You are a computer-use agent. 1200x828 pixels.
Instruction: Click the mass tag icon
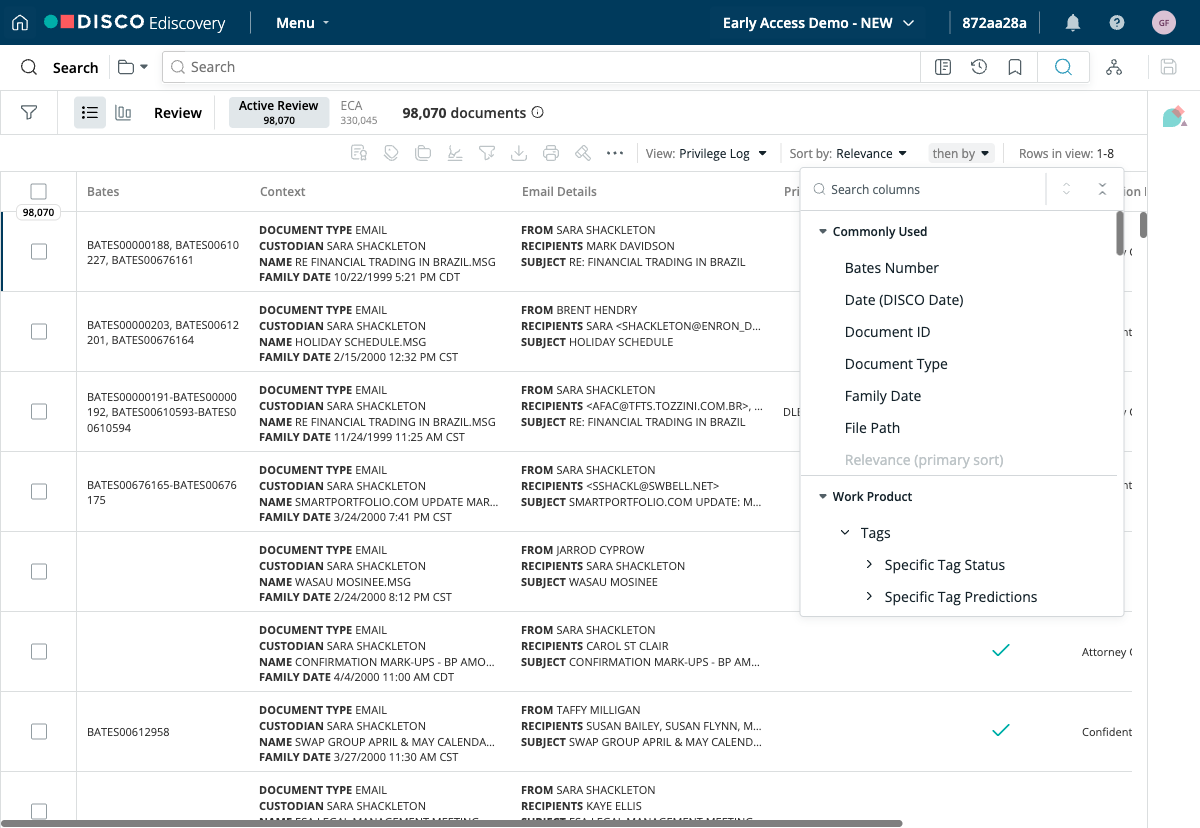click(391, 153)
